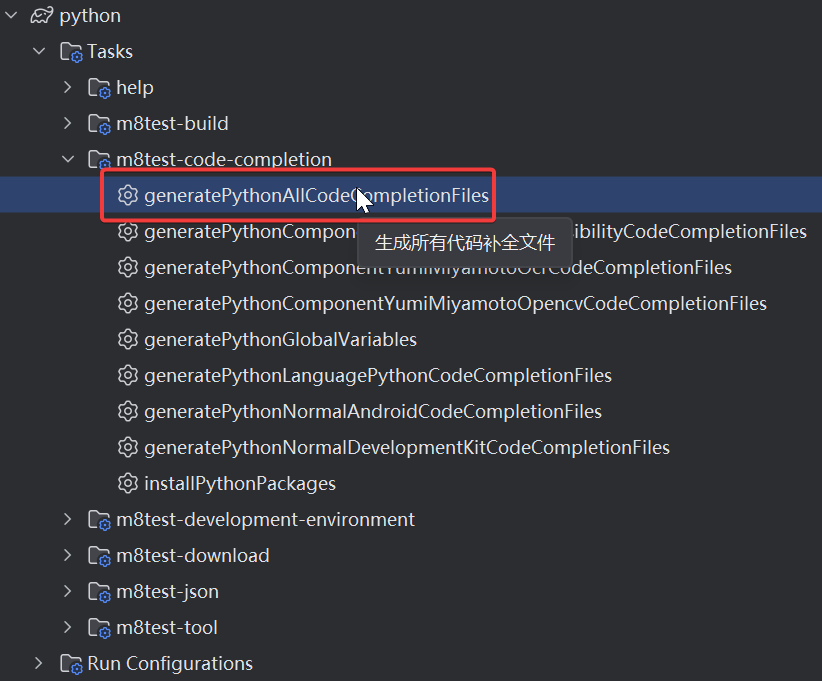The image size is (822, 681).
Task: Collapse the Tasks tree node
Action: [39, 52]
